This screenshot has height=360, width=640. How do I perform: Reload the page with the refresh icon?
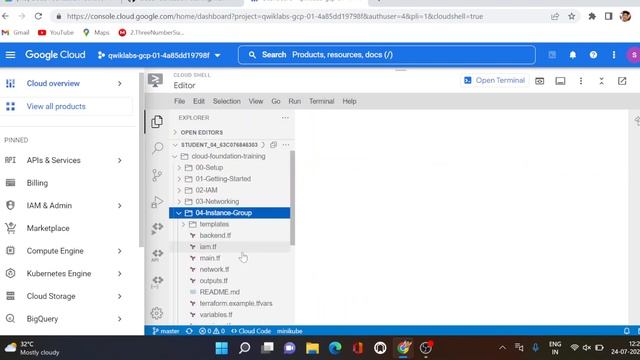(x=38, y=16)
